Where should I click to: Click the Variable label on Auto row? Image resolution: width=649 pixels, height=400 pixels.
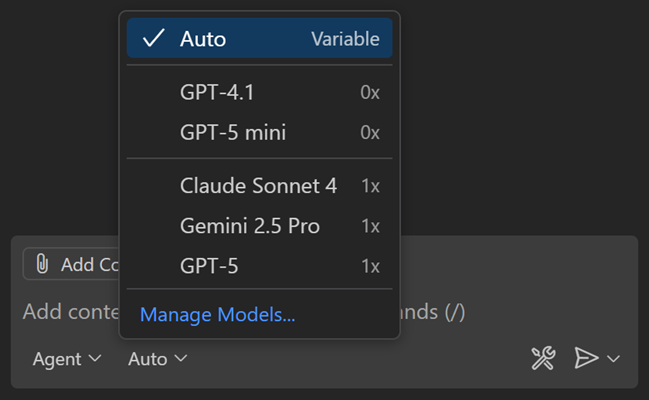(x=345, y=39)
